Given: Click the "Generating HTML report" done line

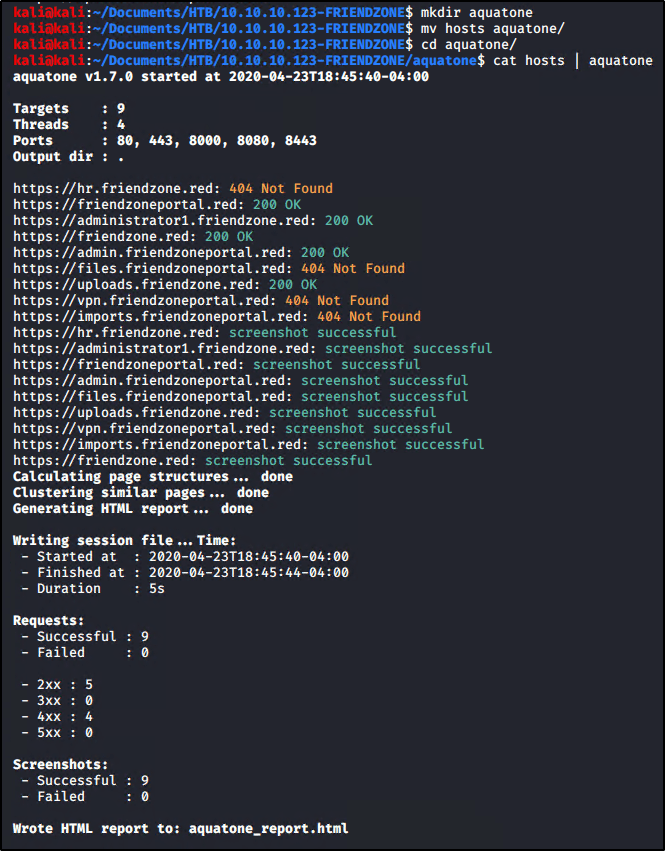Looking at the screenshot, I should 132,508.
